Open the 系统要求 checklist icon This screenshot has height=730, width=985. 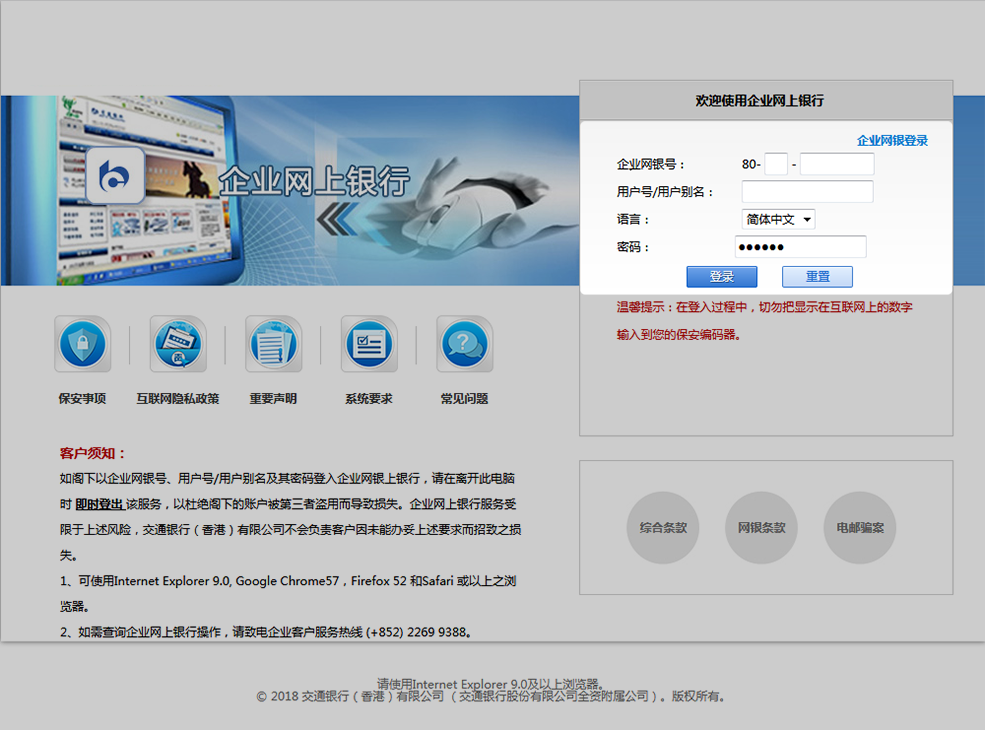pos(369,345)
